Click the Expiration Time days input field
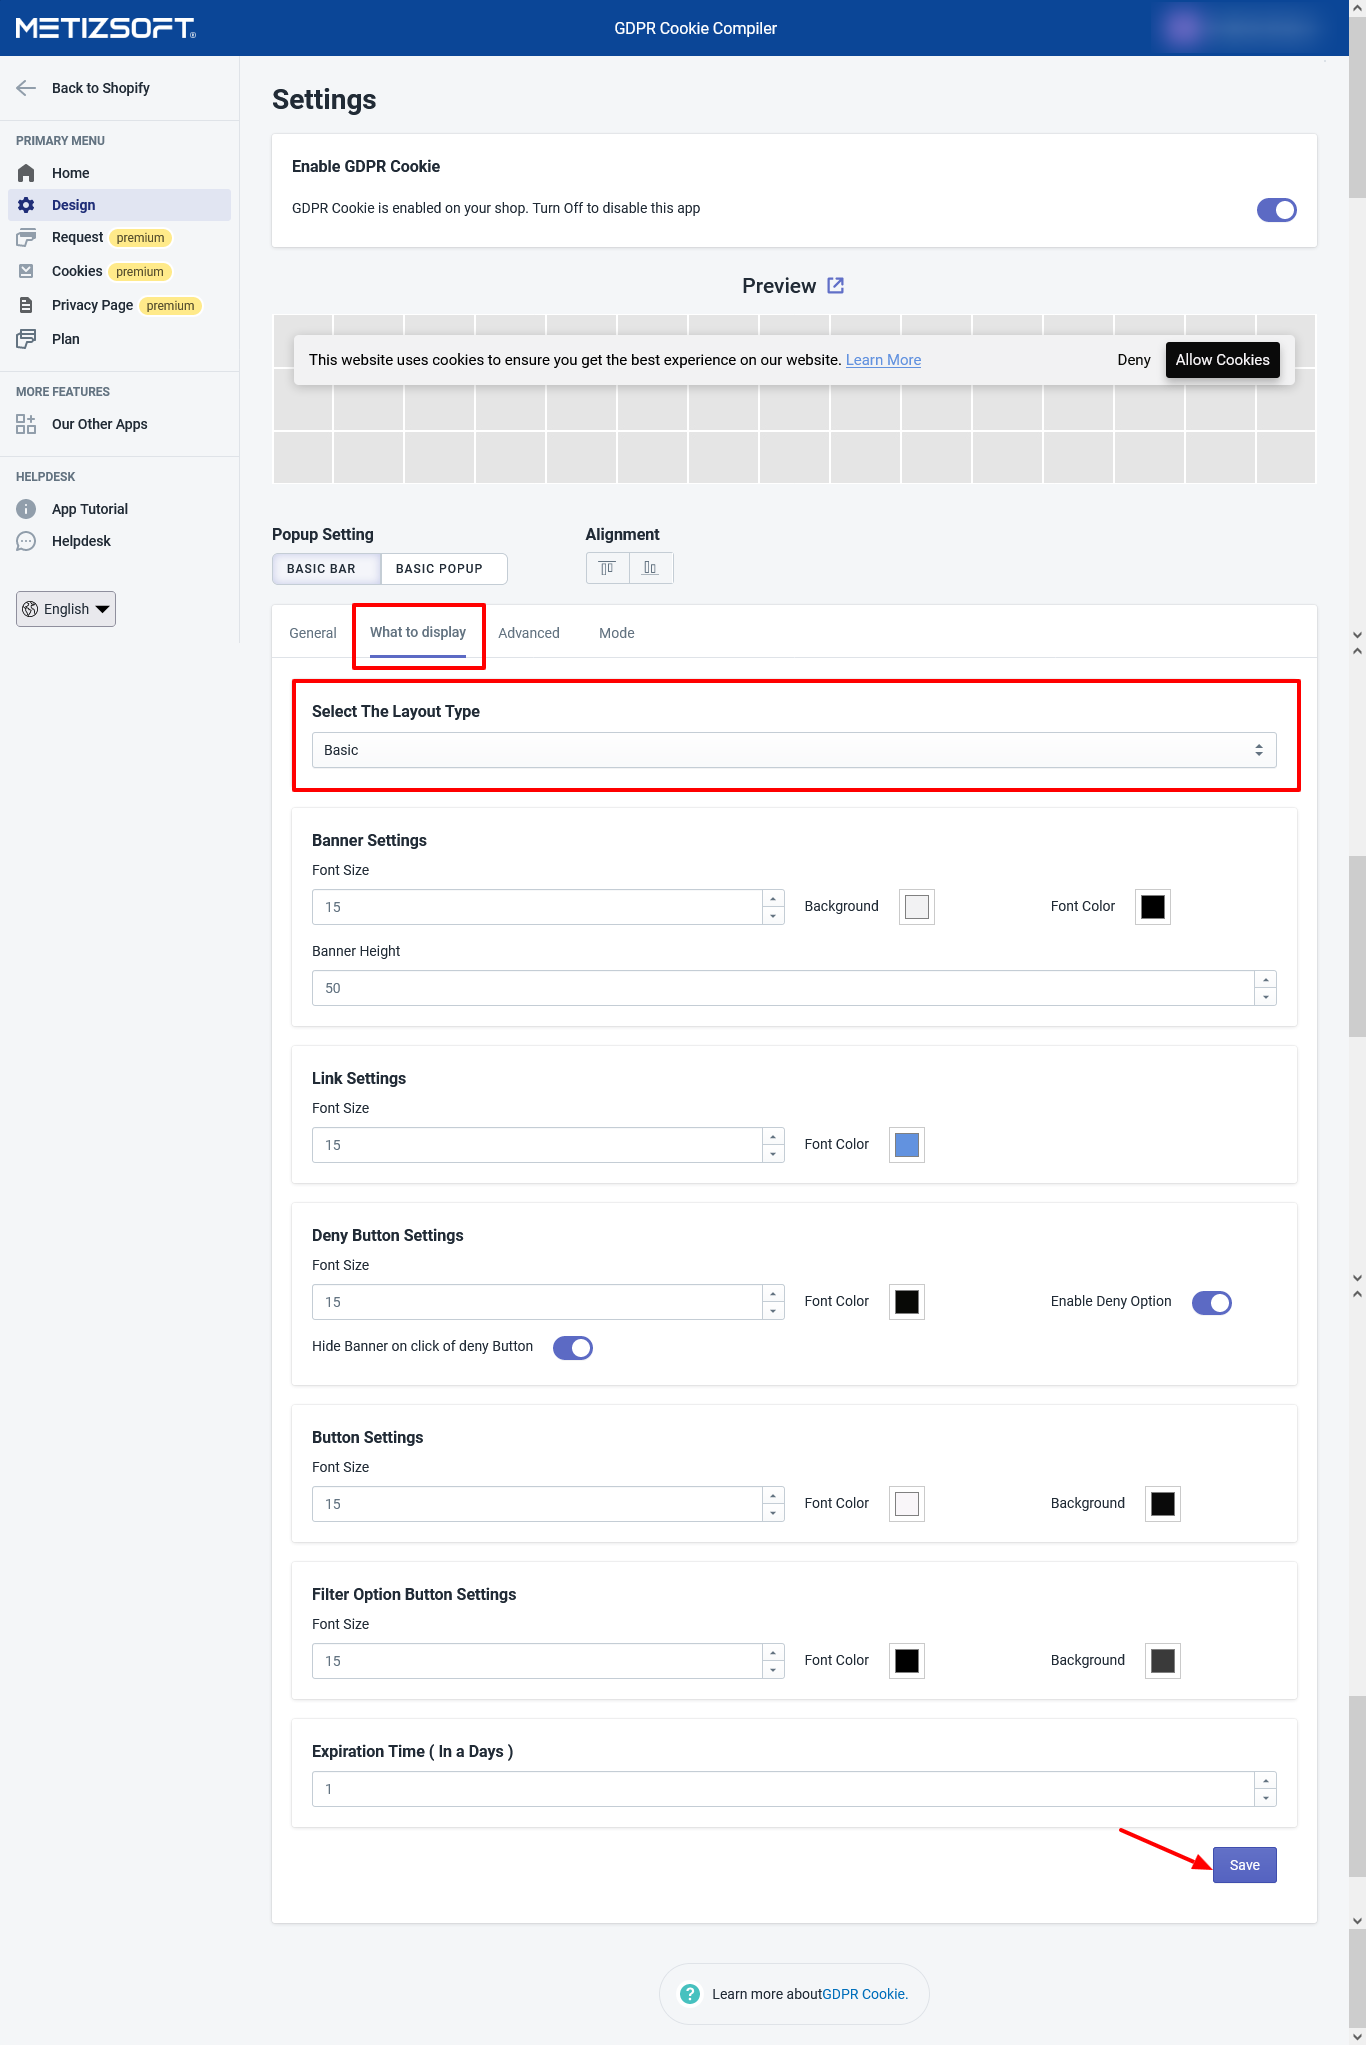This screenshot has width=1366, height=2045. click(x=782, y=1789)
